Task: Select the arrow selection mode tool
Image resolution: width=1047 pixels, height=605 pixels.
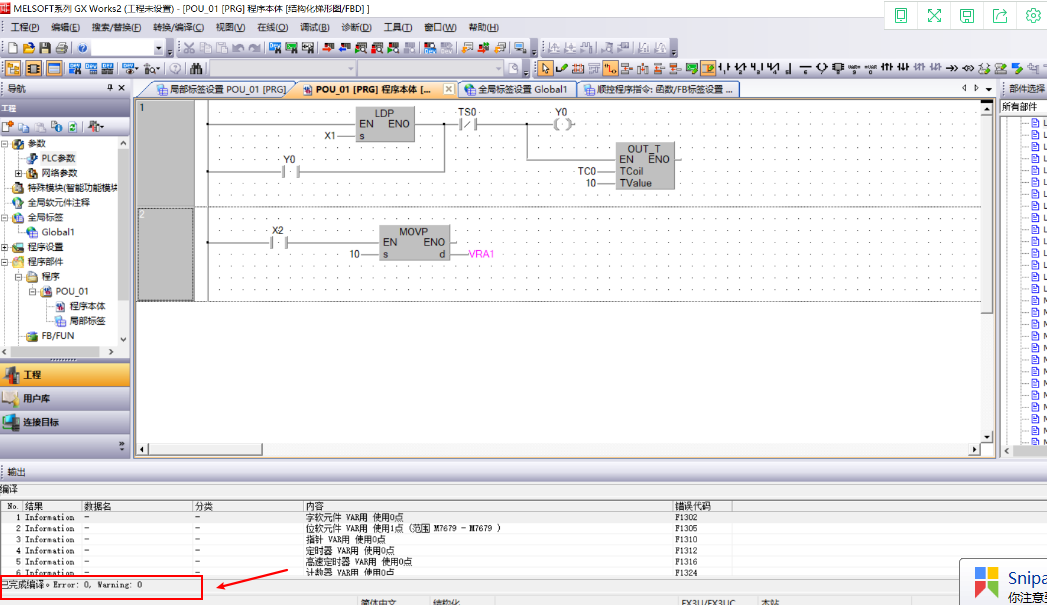Action: click(x=545, y=68)
